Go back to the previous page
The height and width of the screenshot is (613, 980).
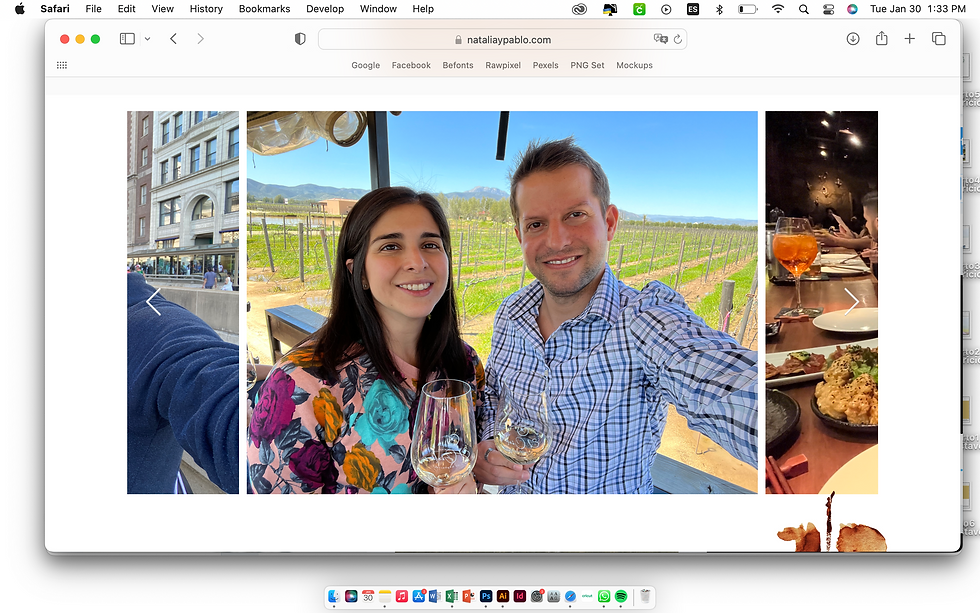click(x=174, y=39)
